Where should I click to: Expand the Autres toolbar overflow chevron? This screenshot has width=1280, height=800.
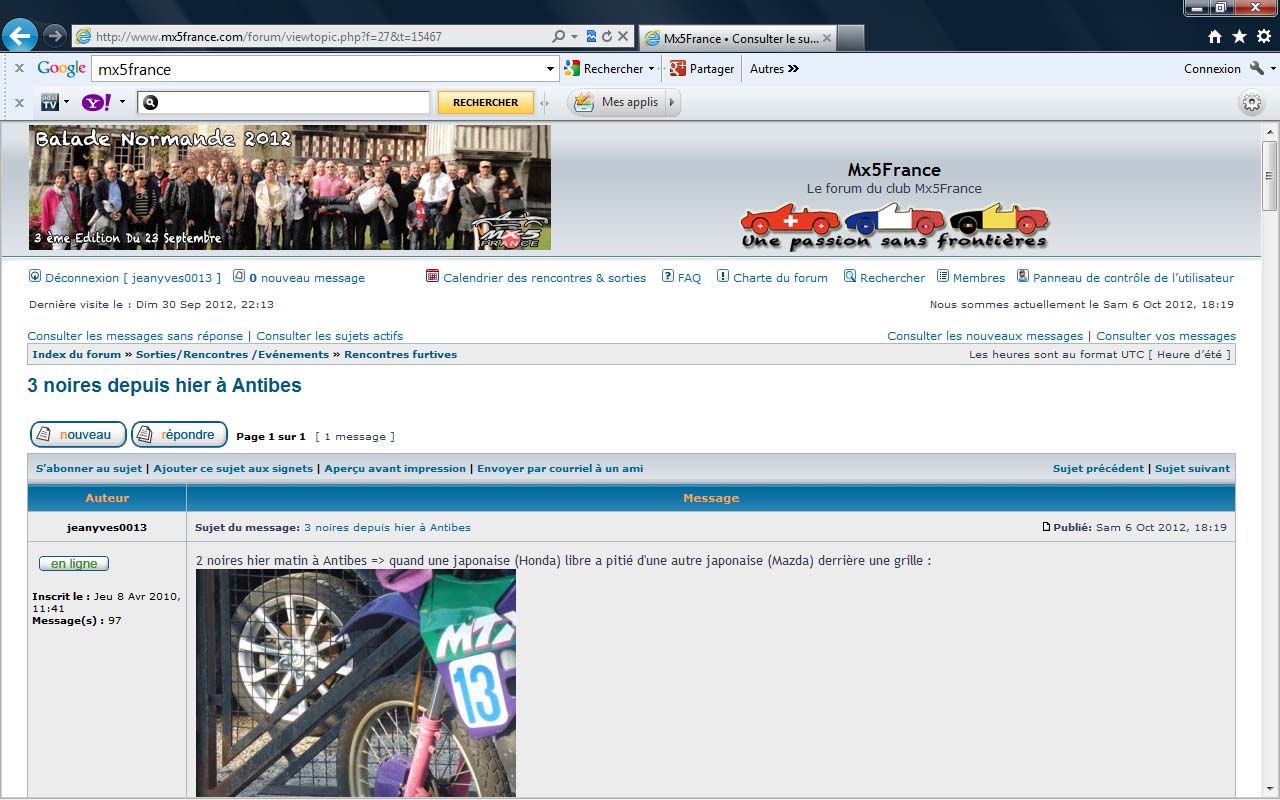coord(793,69)
